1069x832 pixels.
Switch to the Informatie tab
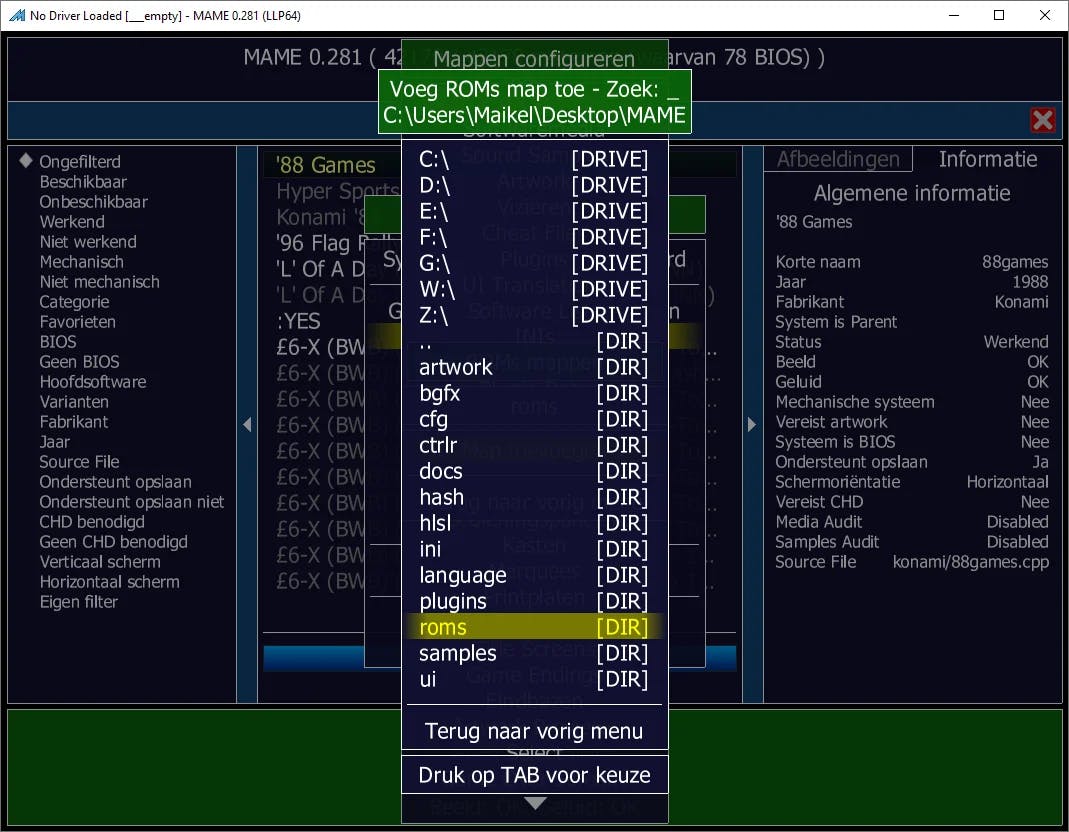988,159
